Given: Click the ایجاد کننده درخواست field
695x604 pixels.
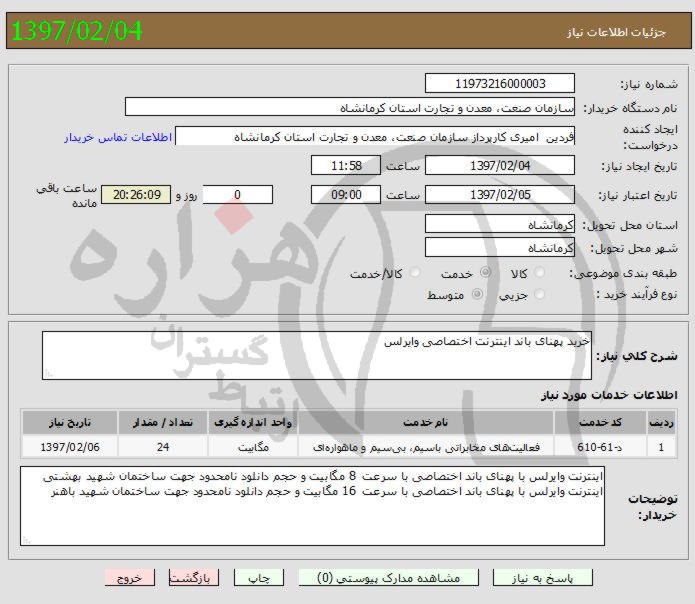Looking at the screenshot, I should (375, 136).
